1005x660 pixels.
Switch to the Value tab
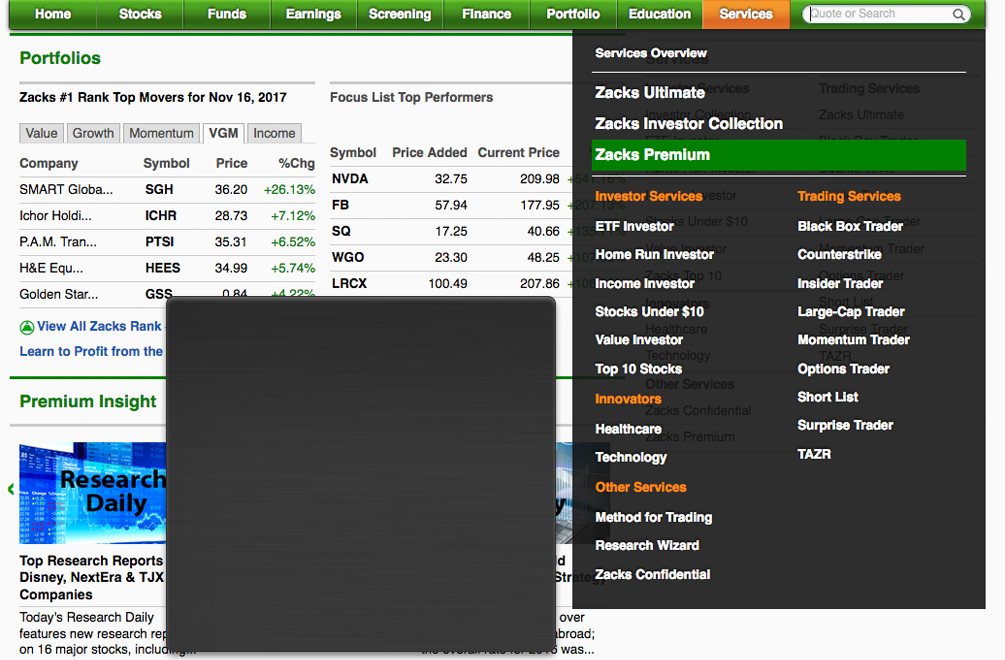click(x=42, y=133)
